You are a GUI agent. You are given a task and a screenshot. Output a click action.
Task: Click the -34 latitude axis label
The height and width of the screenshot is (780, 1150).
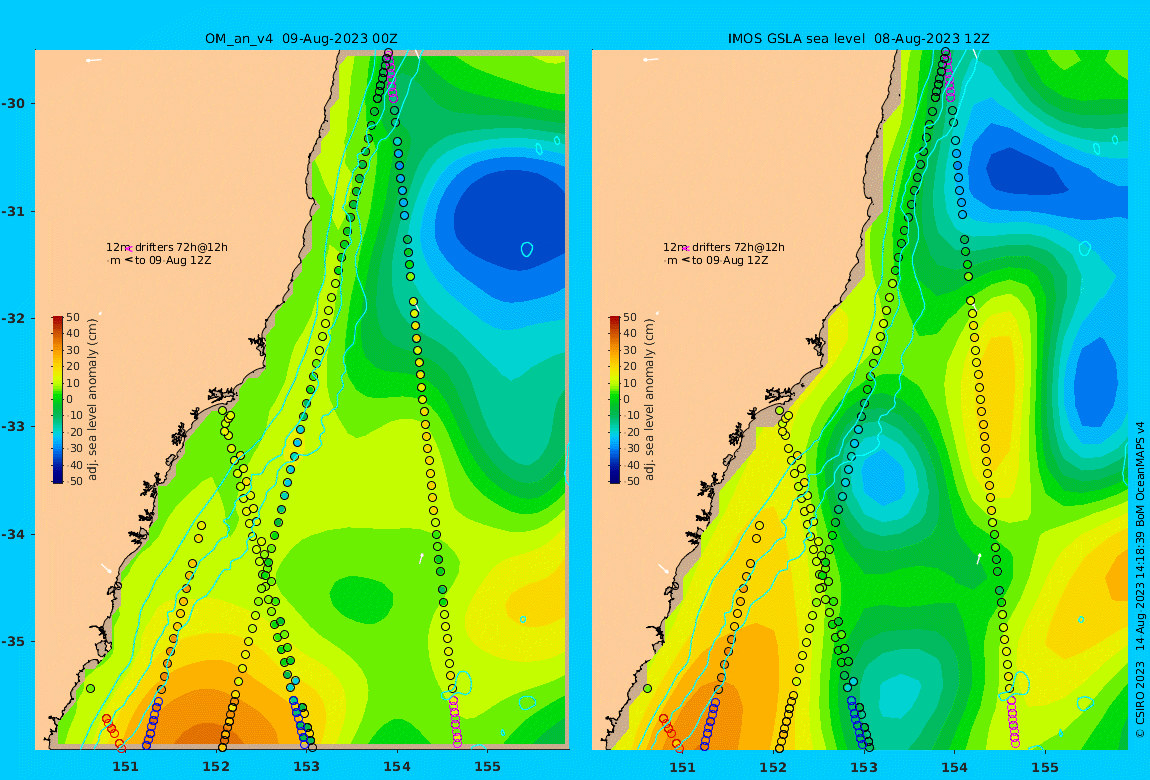tap(15, 534)
